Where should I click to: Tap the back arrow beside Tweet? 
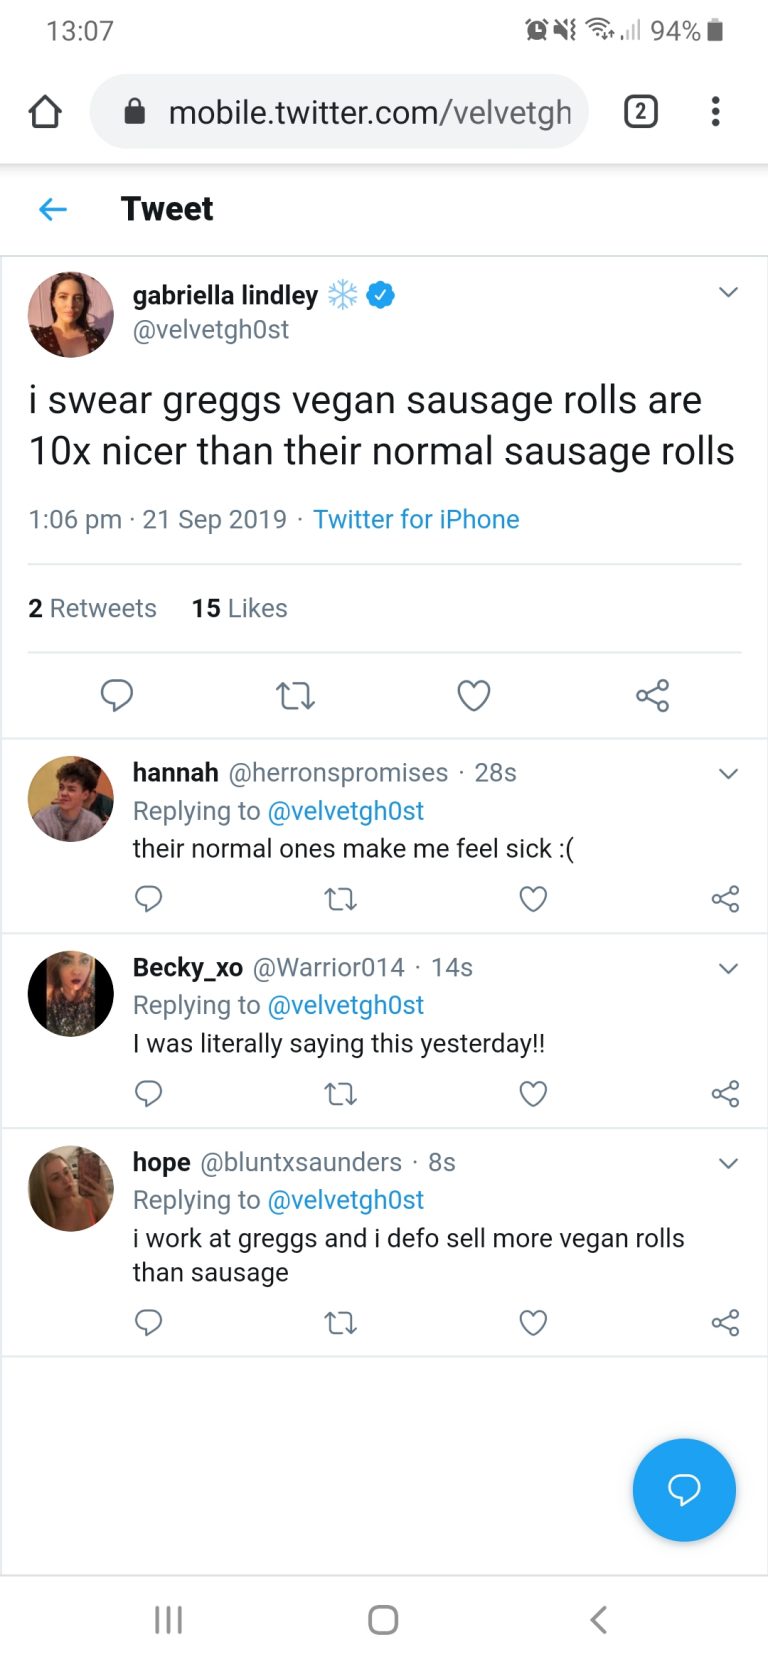53,209
